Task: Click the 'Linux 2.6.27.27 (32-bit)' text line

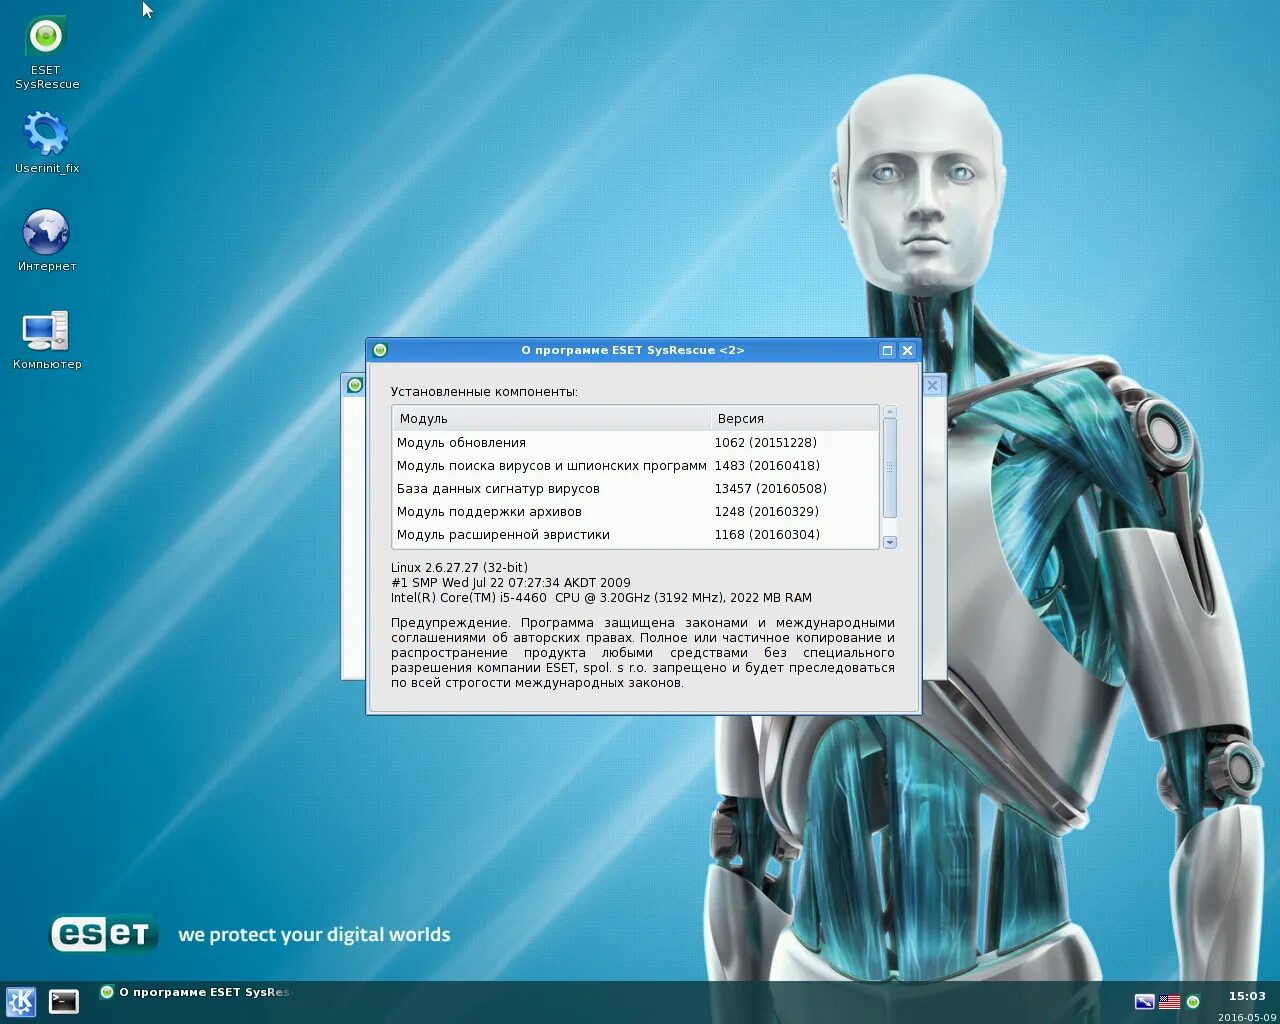Action: 459,568
